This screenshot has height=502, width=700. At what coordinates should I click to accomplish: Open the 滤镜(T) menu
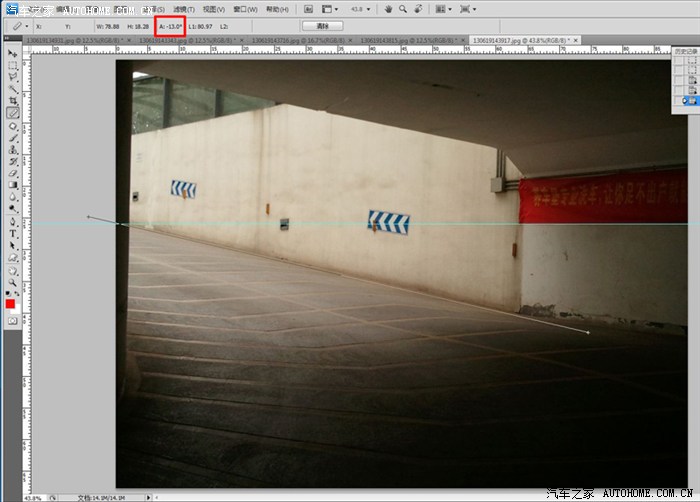tap(184, 9)
